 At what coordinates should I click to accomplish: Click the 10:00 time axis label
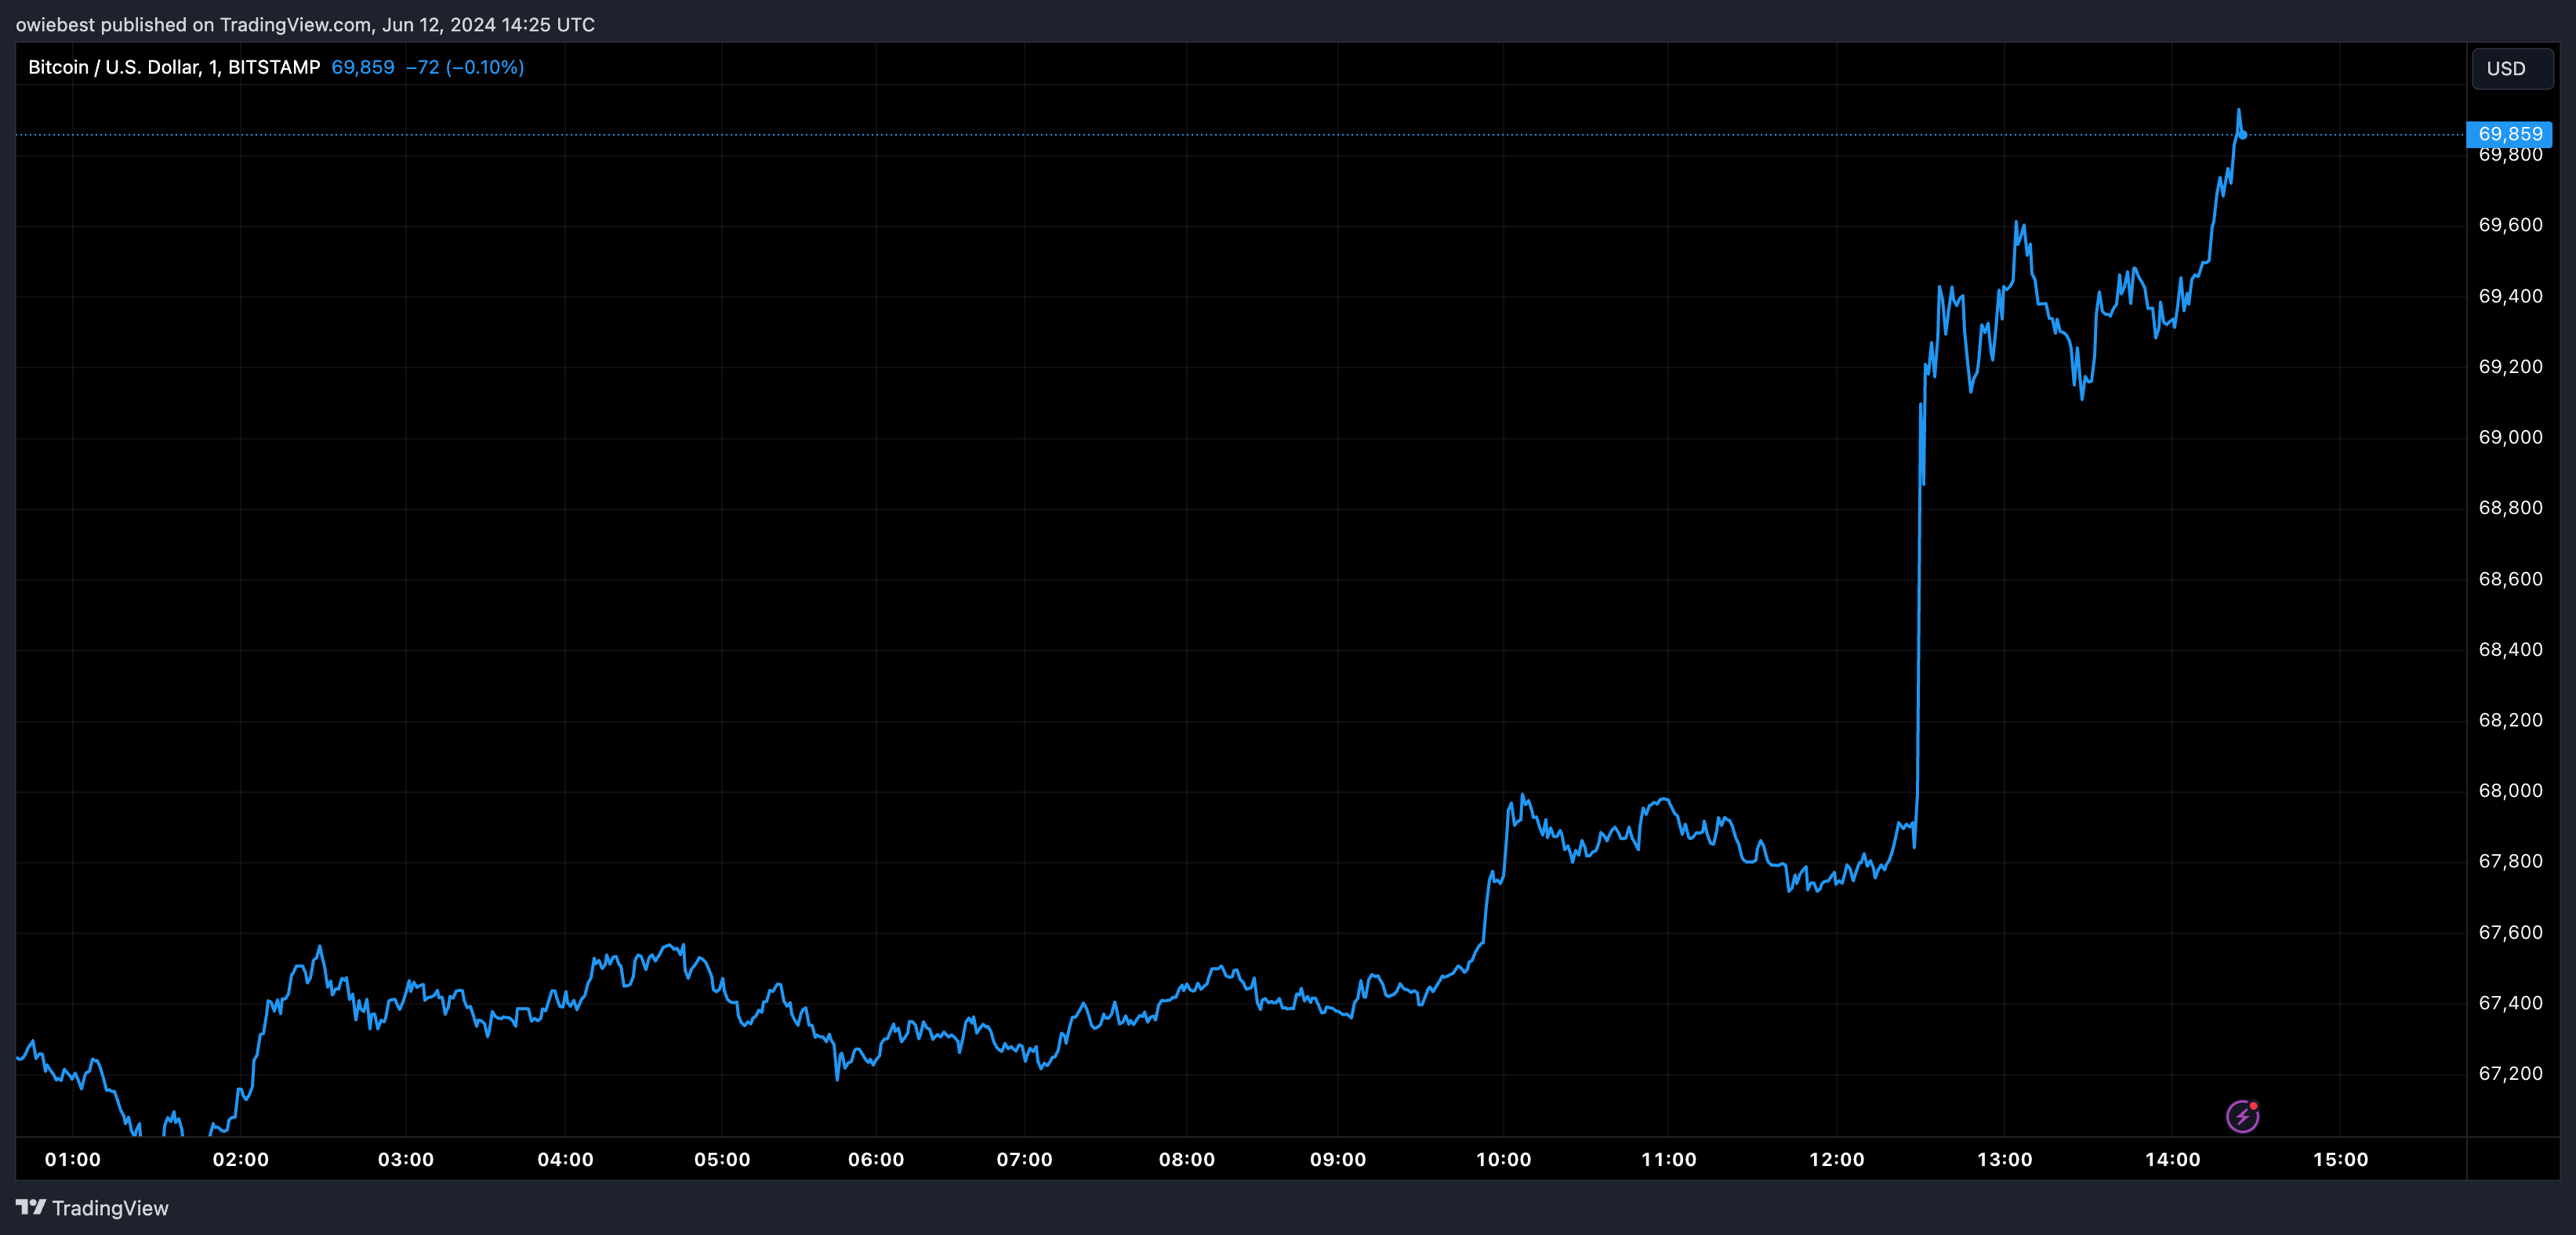[x=1504, y=1159]
